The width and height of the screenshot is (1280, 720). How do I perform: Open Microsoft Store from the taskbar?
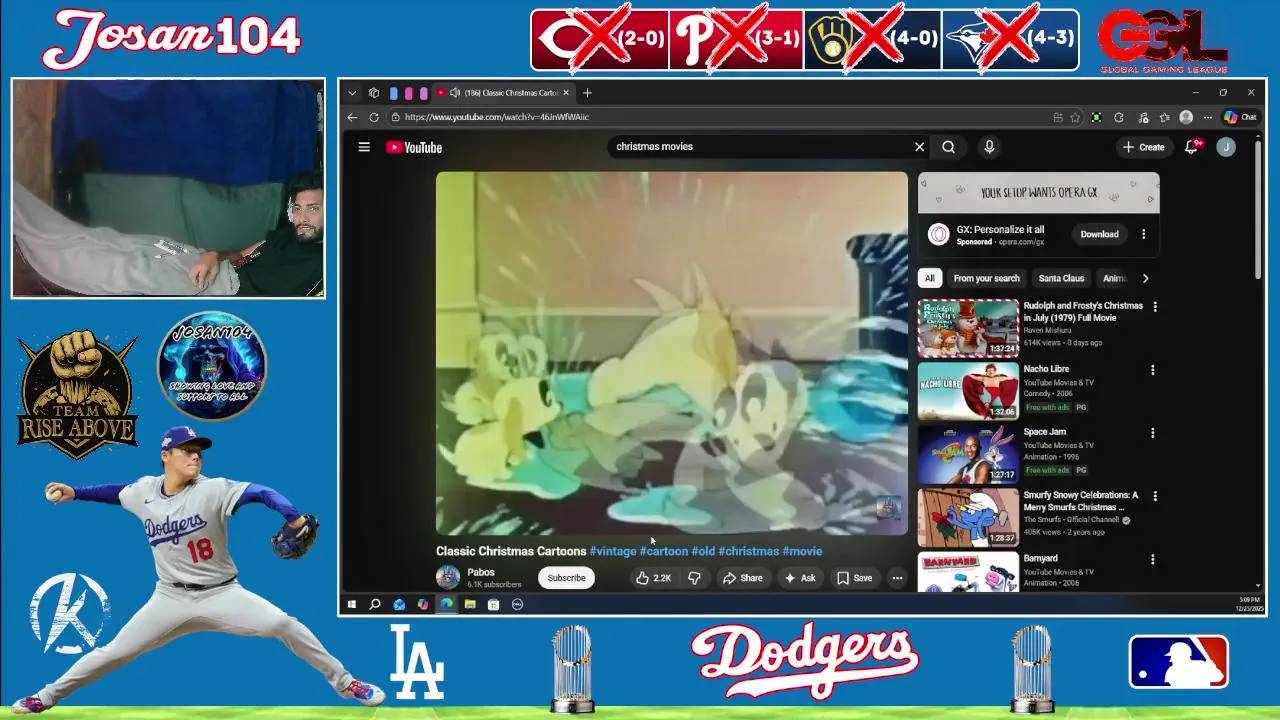[x=493, y=604]
